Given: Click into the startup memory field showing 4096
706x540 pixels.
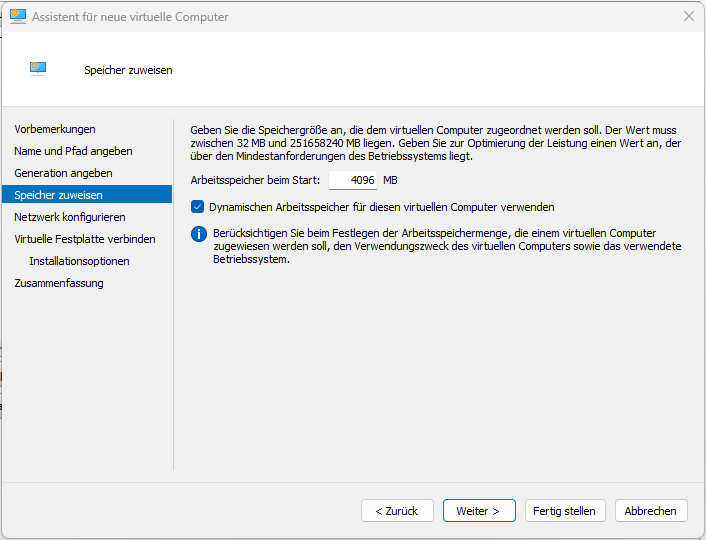Looking at the screenshot, I should (352, 180).
